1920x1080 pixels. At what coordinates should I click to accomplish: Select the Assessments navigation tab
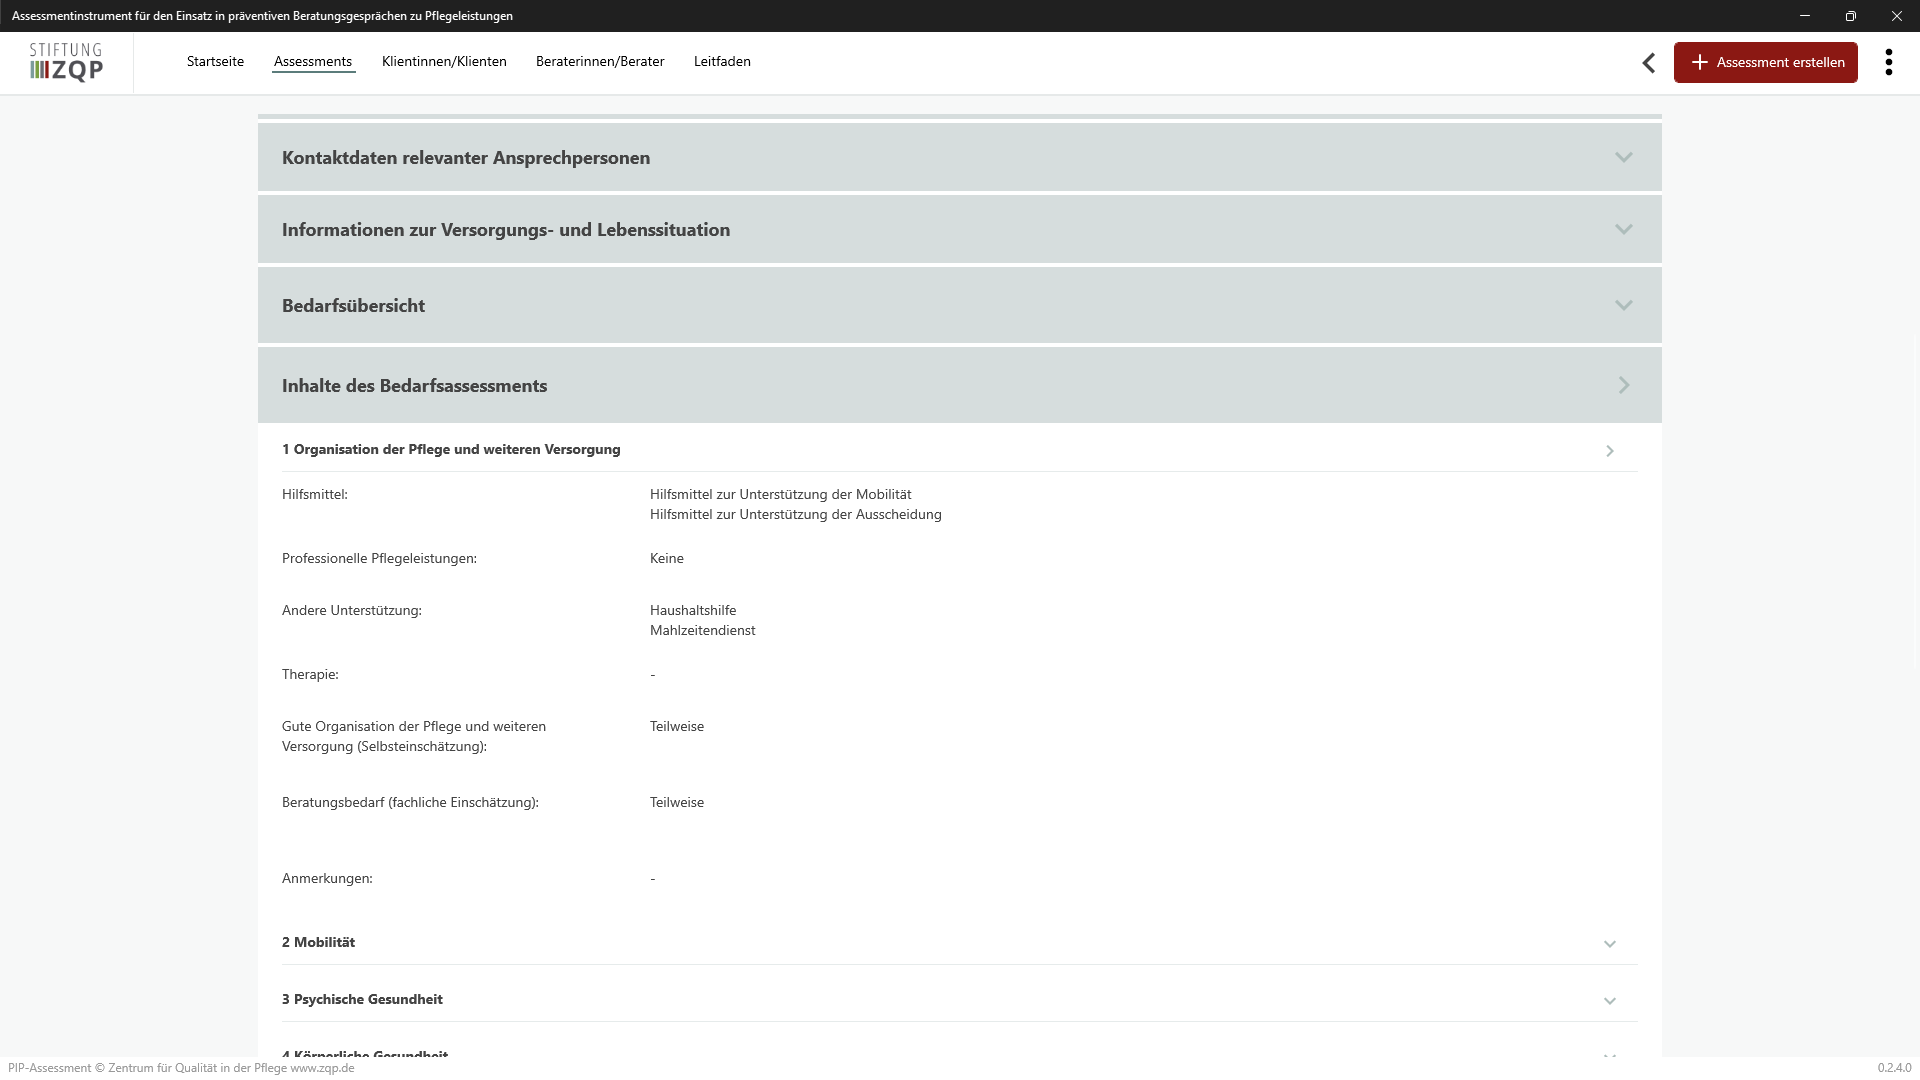click(x=313, y=62)
